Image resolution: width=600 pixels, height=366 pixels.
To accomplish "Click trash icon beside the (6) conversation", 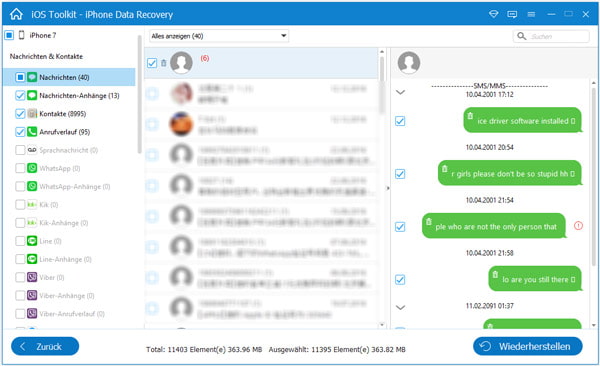I will click(x=164, y=63).
